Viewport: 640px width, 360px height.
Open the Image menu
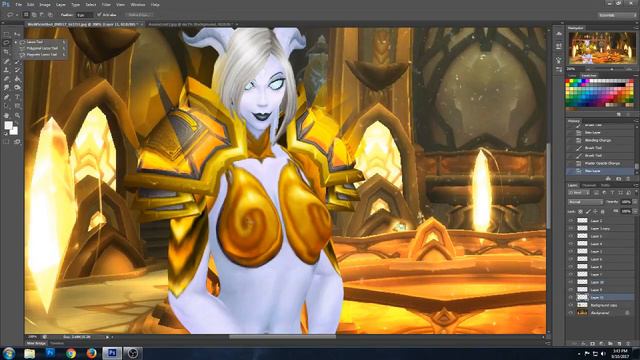(x=45, y=4)
